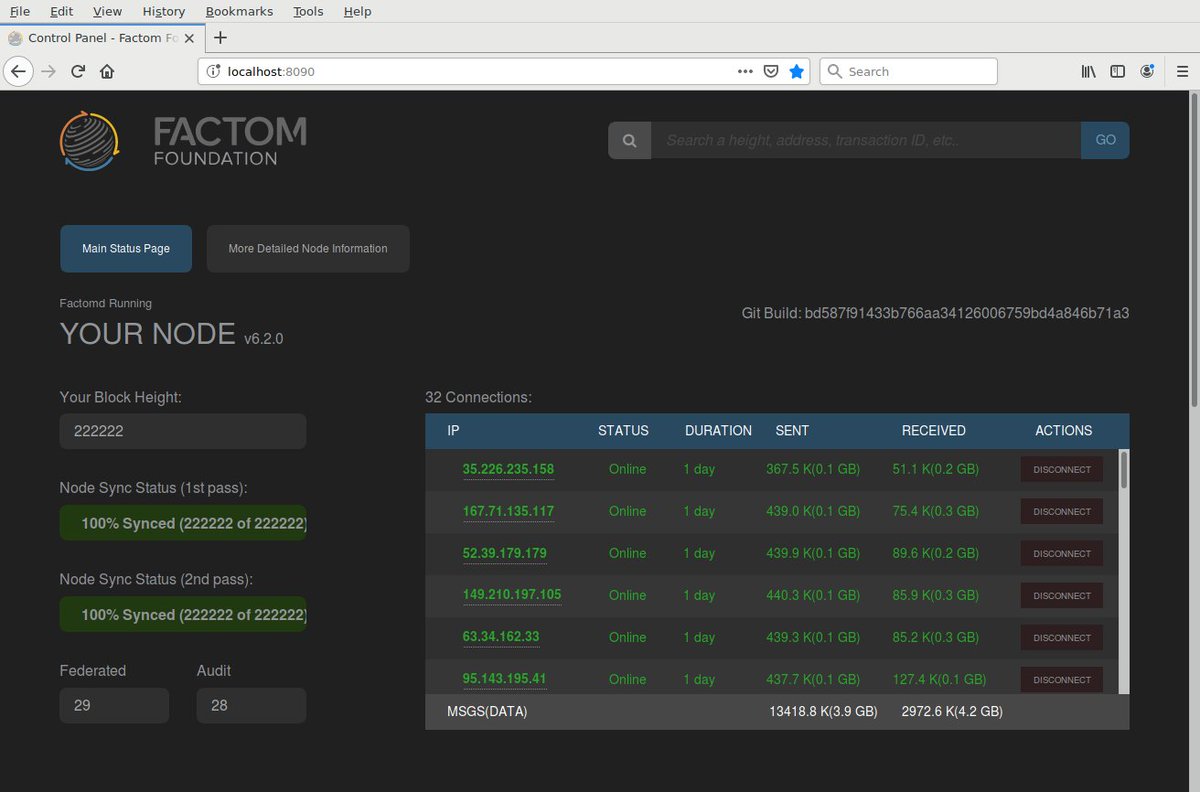Click the Forward arrow in toolbar
1200x792 pixels.
[x=47, y=71]
